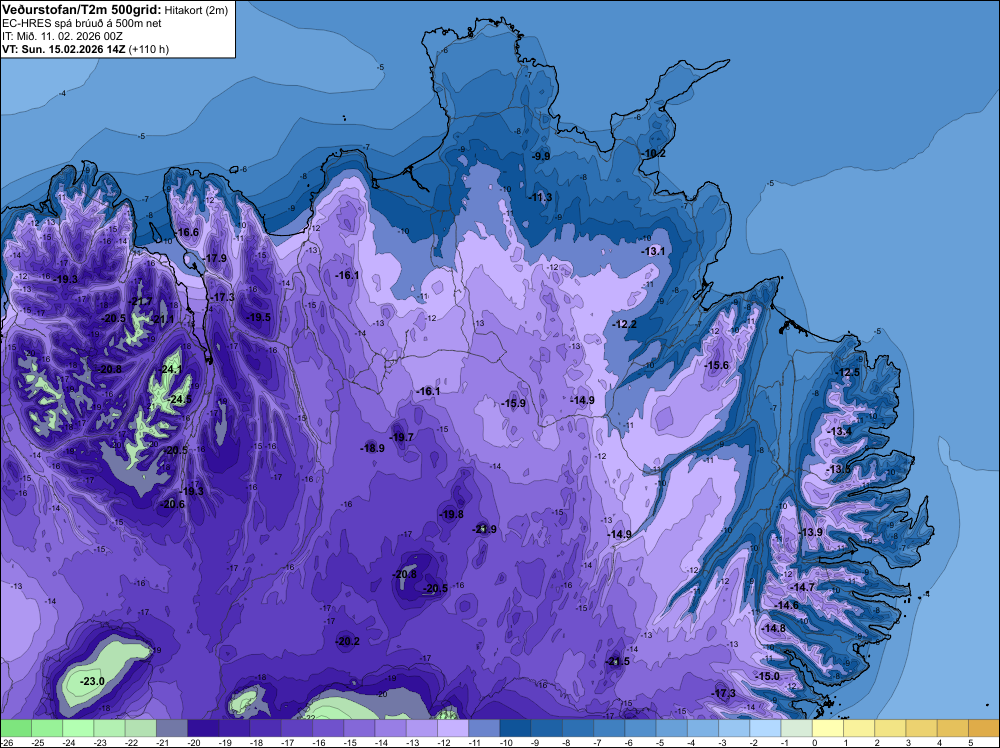
Task: Click the dark indigo legend swatch starting at -20
Action: [x=203, y=728]
